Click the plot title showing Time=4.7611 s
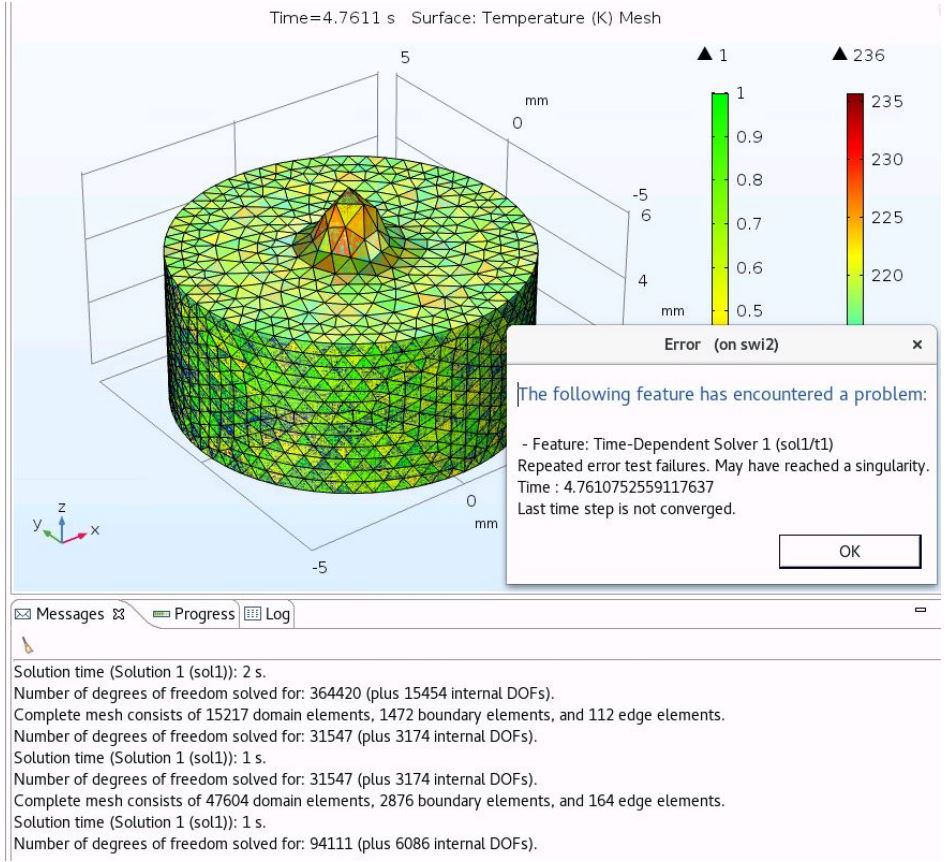 465,18
